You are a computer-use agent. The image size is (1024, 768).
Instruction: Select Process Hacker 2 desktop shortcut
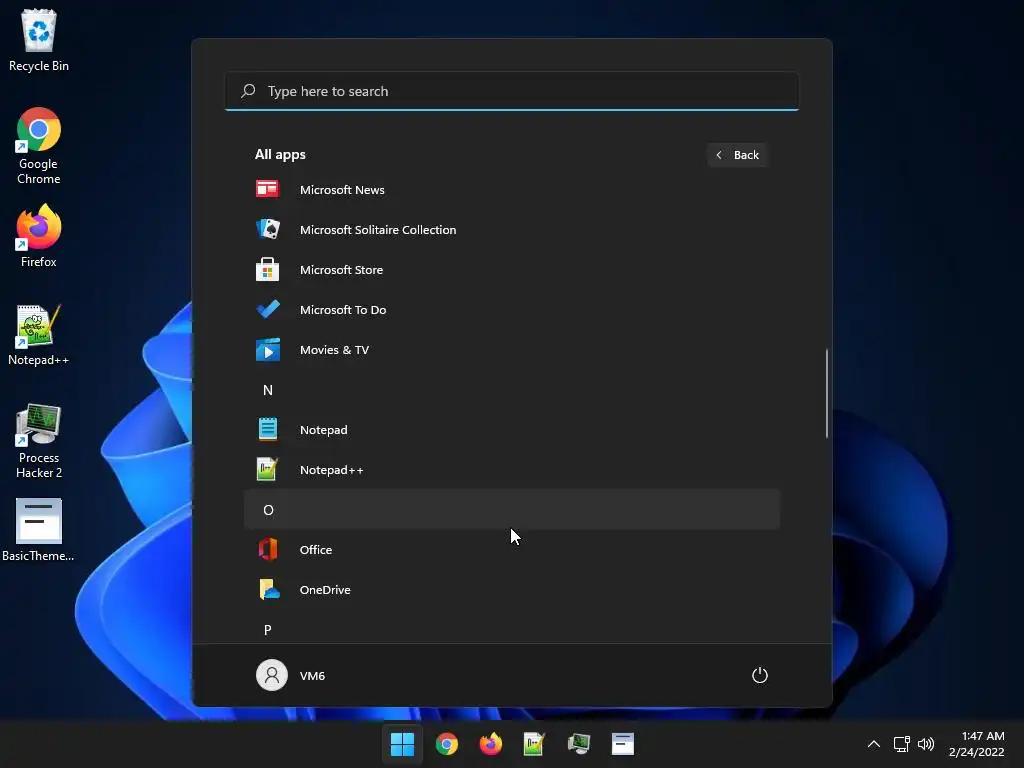coord(39,441)
